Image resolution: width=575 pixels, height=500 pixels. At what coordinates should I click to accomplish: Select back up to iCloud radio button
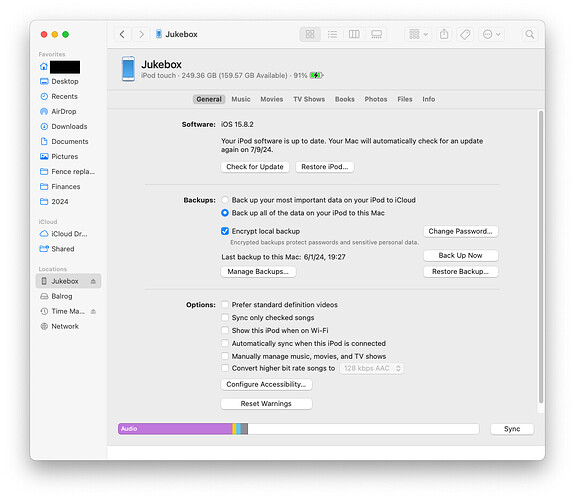[x=225, y=200]
